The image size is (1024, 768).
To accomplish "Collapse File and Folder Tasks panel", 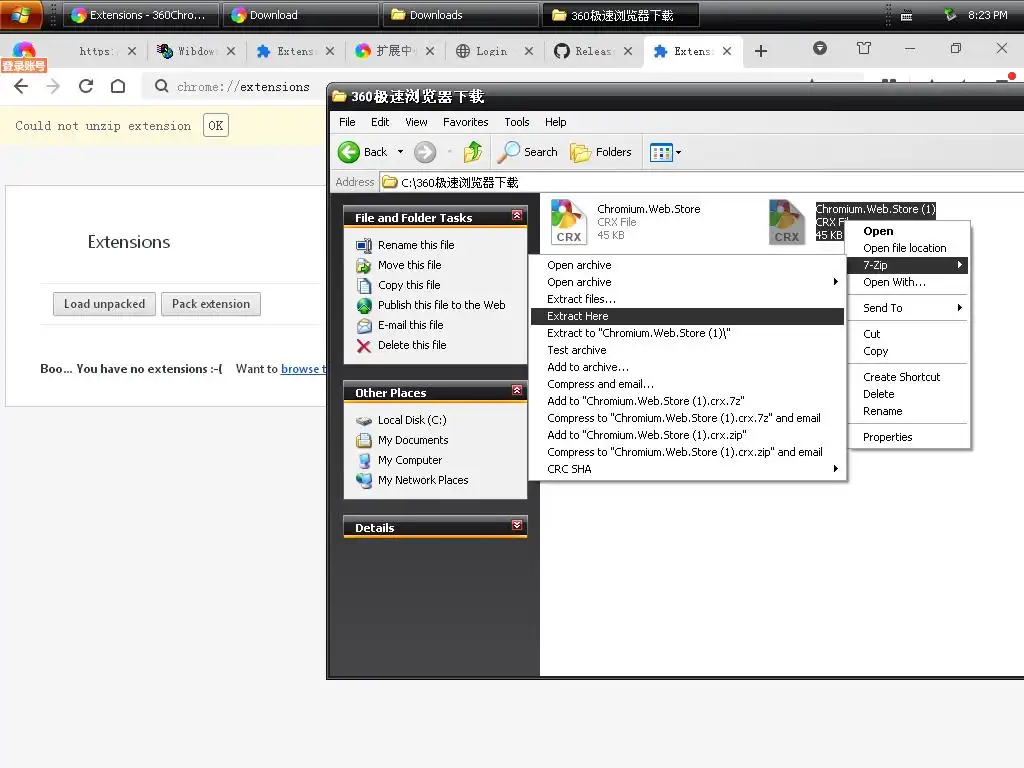I will click(x=517, y=216).
